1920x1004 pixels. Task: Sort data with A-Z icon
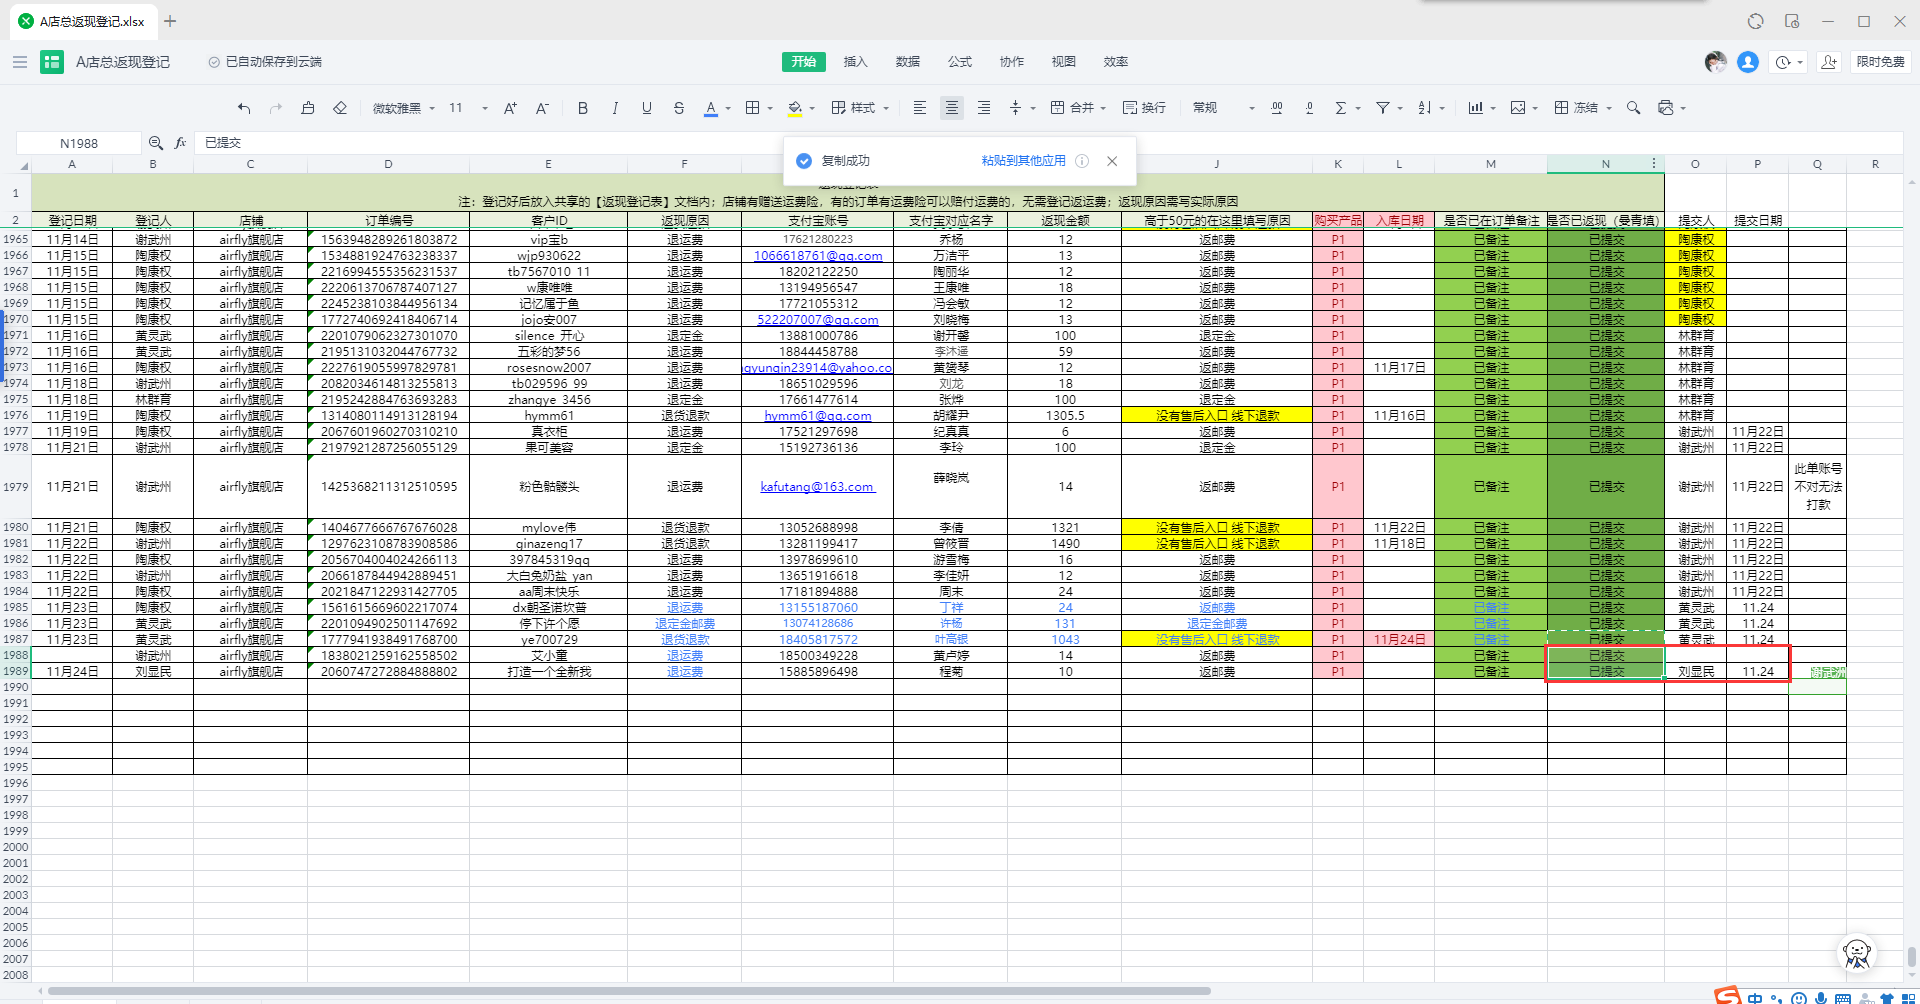coord(1425,108)
